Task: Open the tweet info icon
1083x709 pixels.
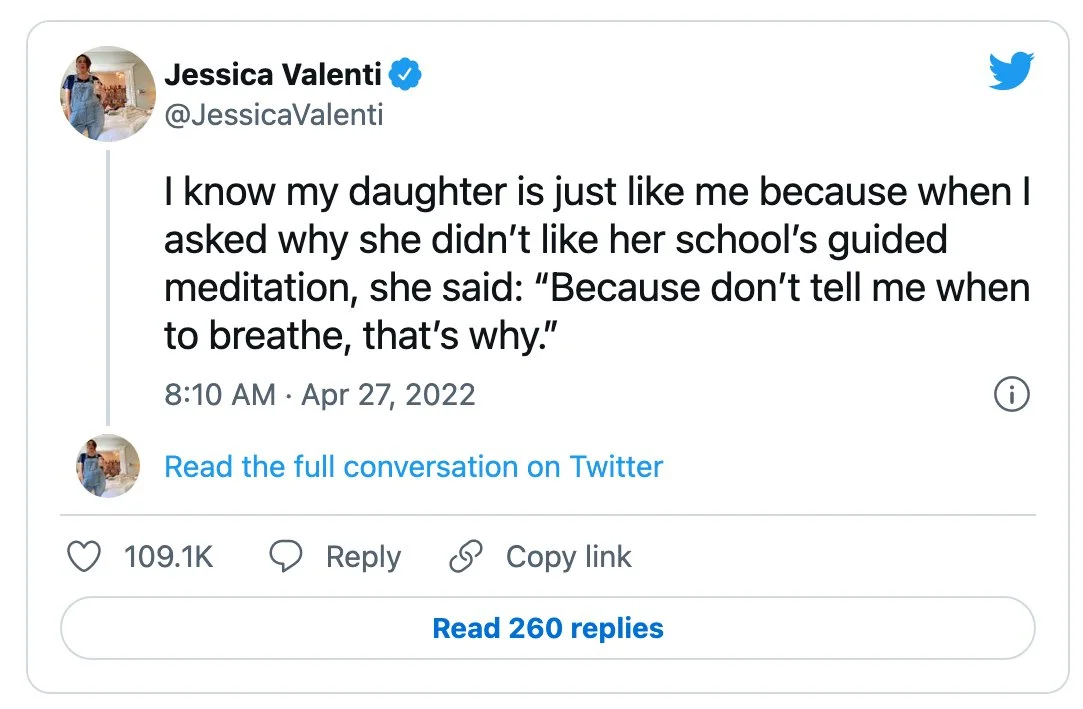Action: [x=1011, y=395]
